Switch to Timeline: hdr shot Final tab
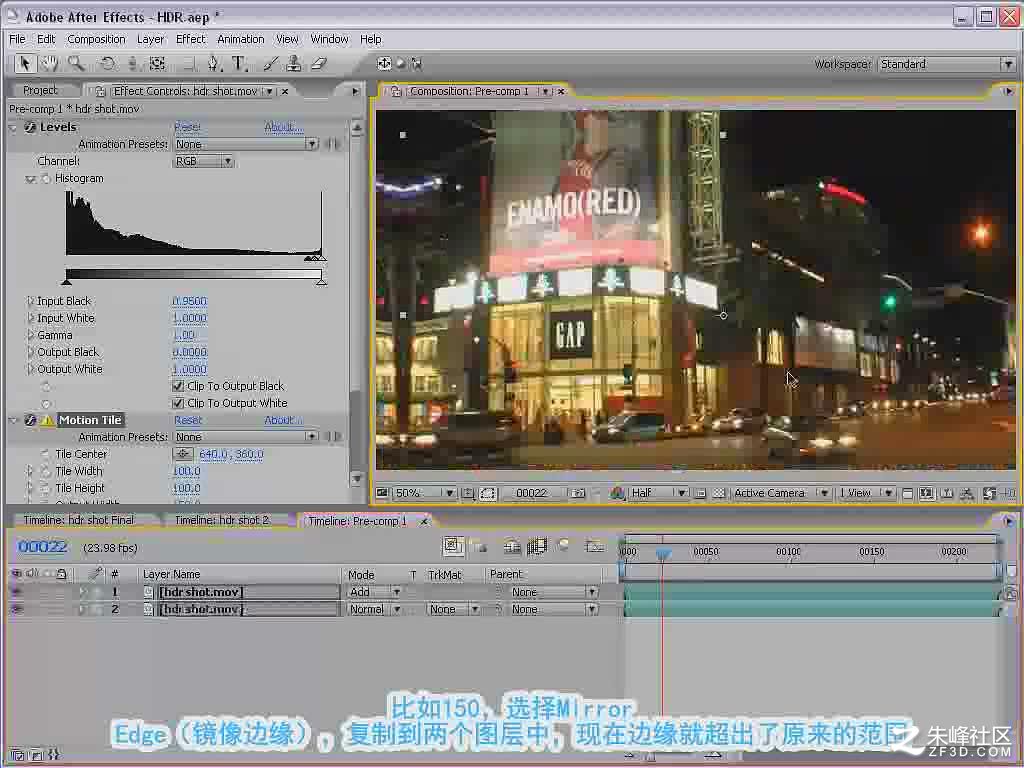This screenshot has height=768, width=1024. [x=78, y=520]
